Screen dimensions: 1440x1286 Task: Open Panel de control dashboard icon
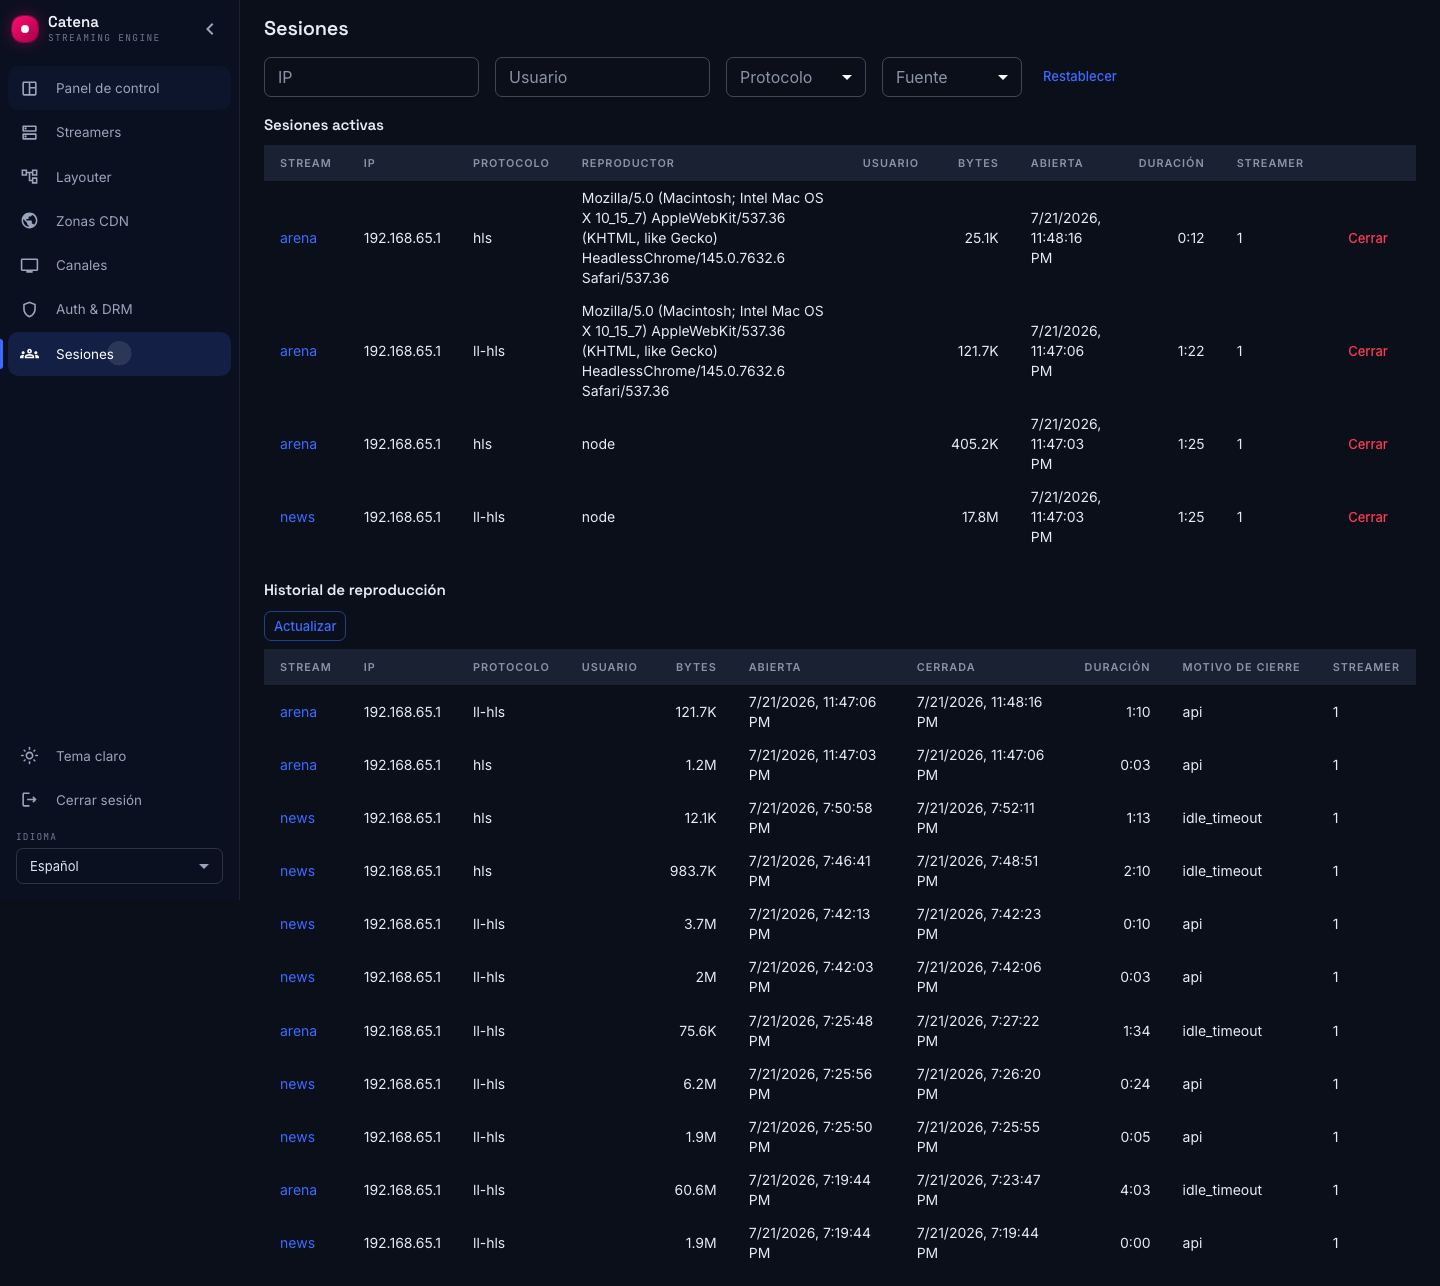click(x=30, y=88)
